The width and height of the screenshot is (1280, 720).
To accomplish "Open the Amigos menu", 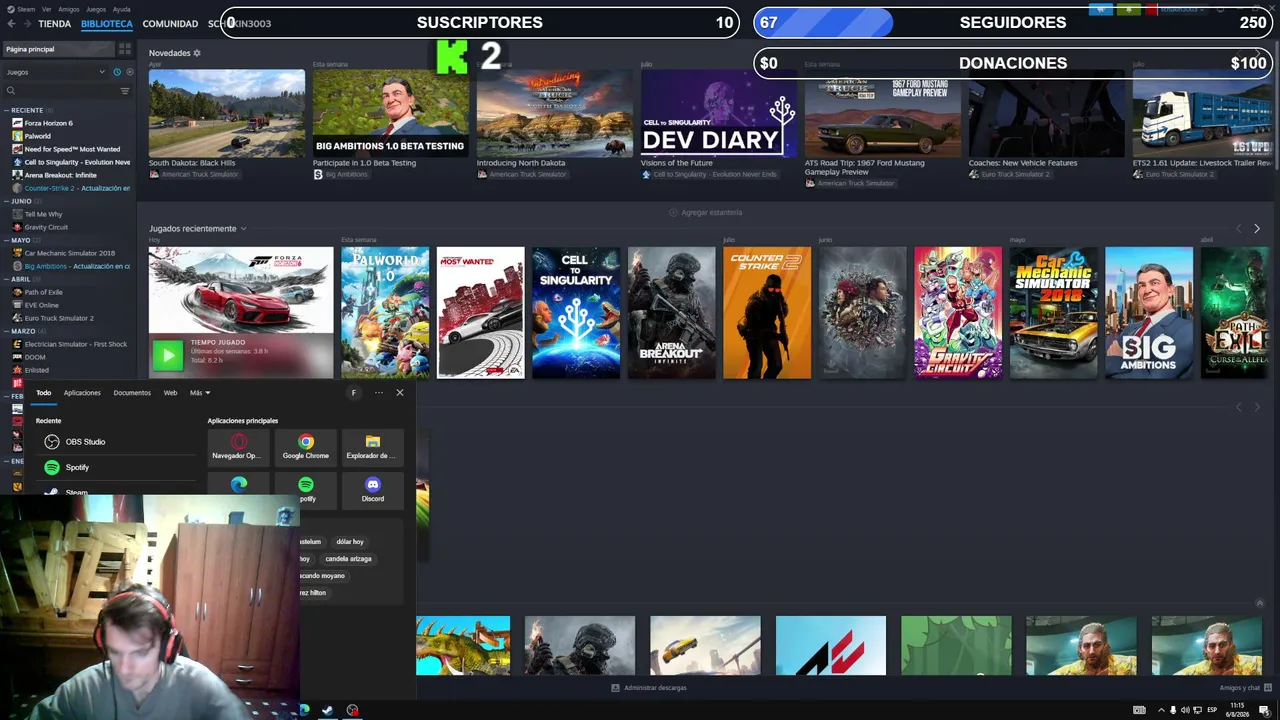I will click(69, 9).
